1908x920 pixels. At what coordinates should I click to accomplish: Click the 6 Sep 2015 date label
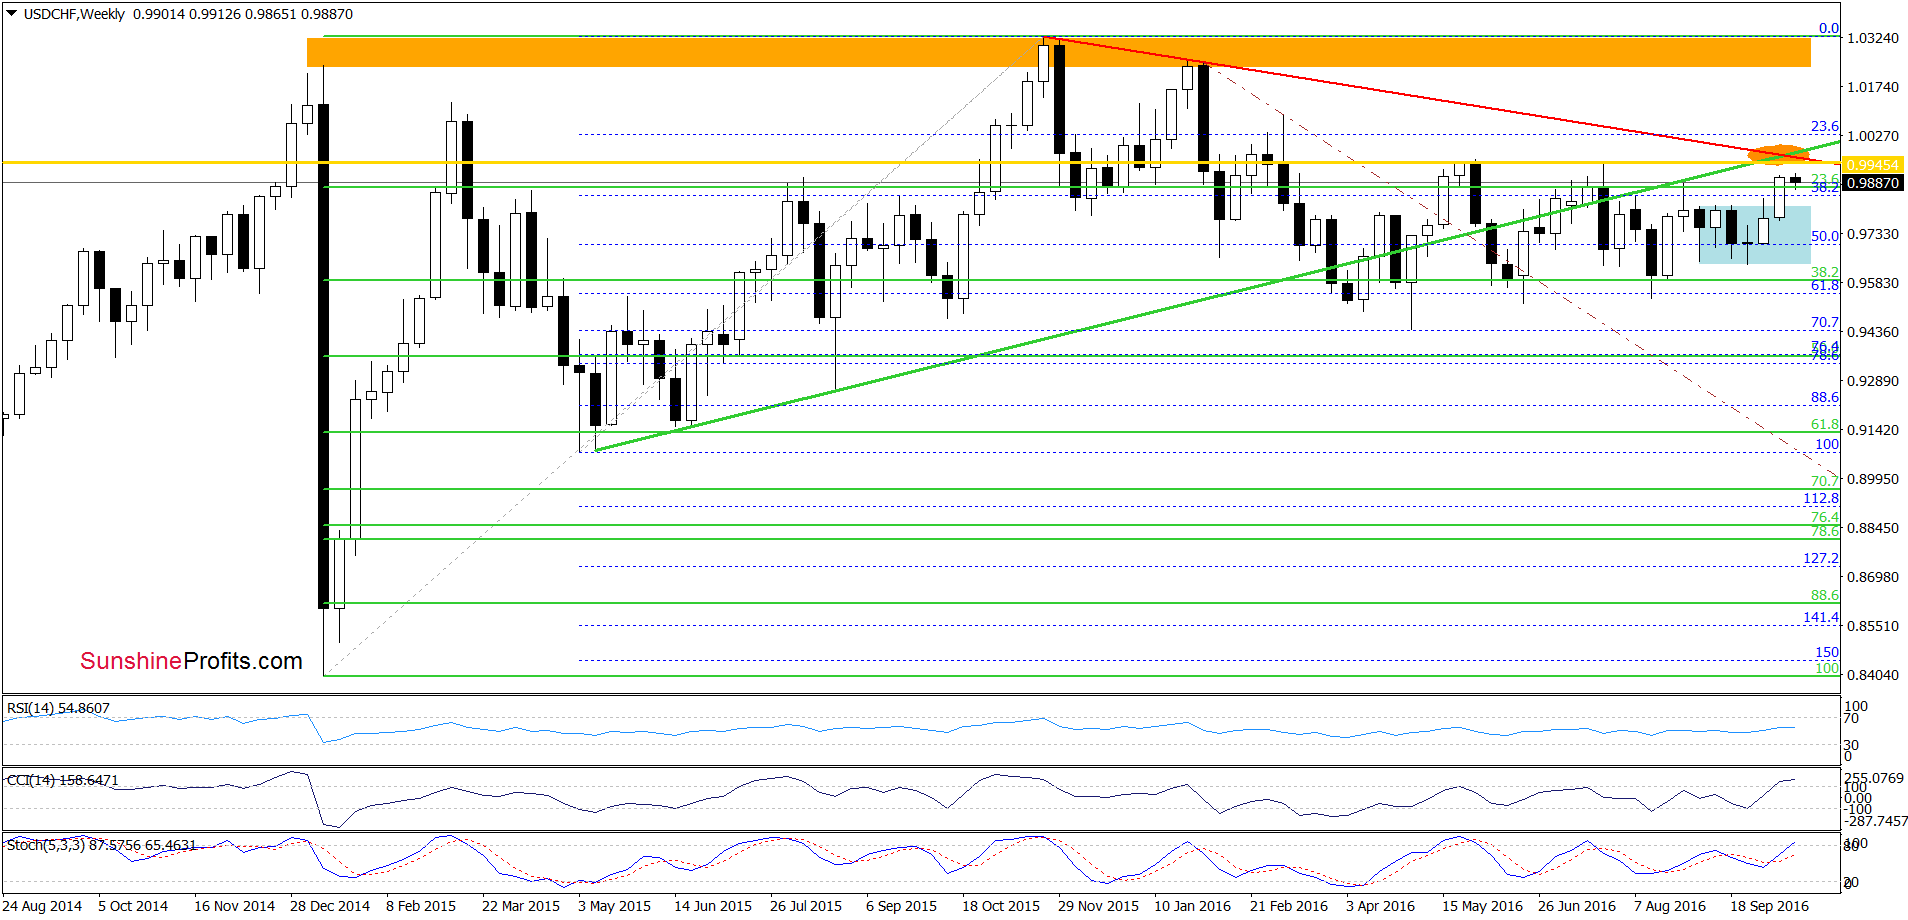[x=901, y=906]
